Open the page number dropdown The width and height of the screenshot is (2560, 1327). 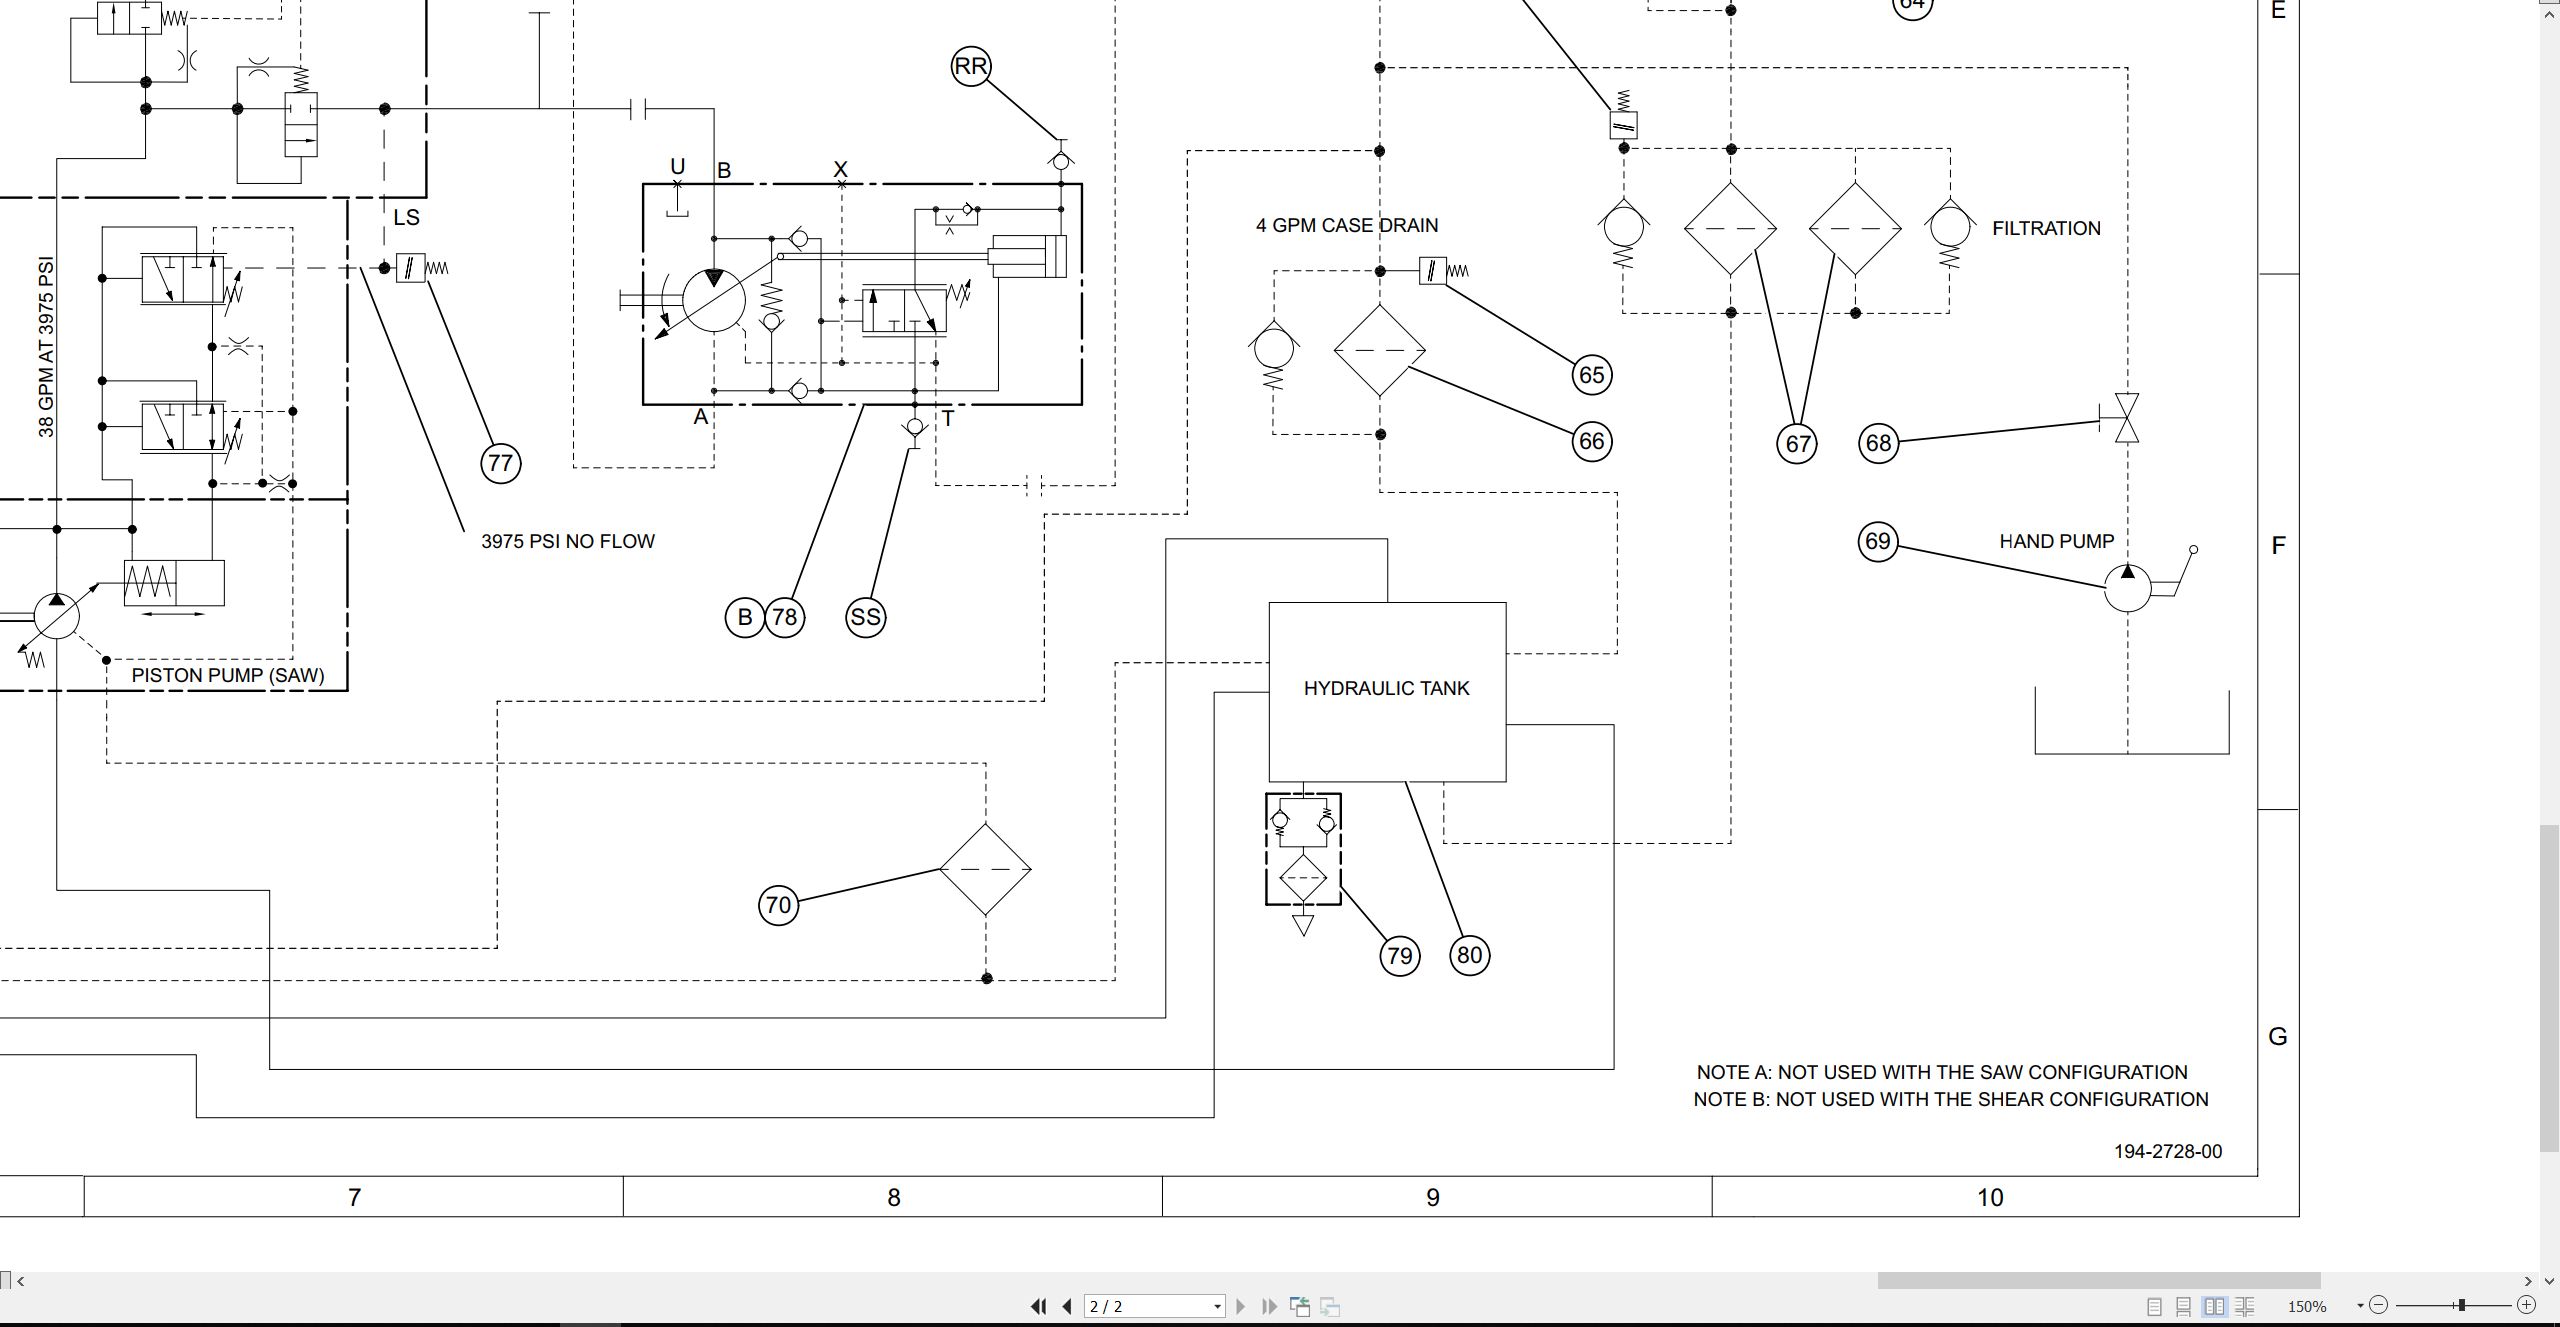[x=1217, y=1307]
